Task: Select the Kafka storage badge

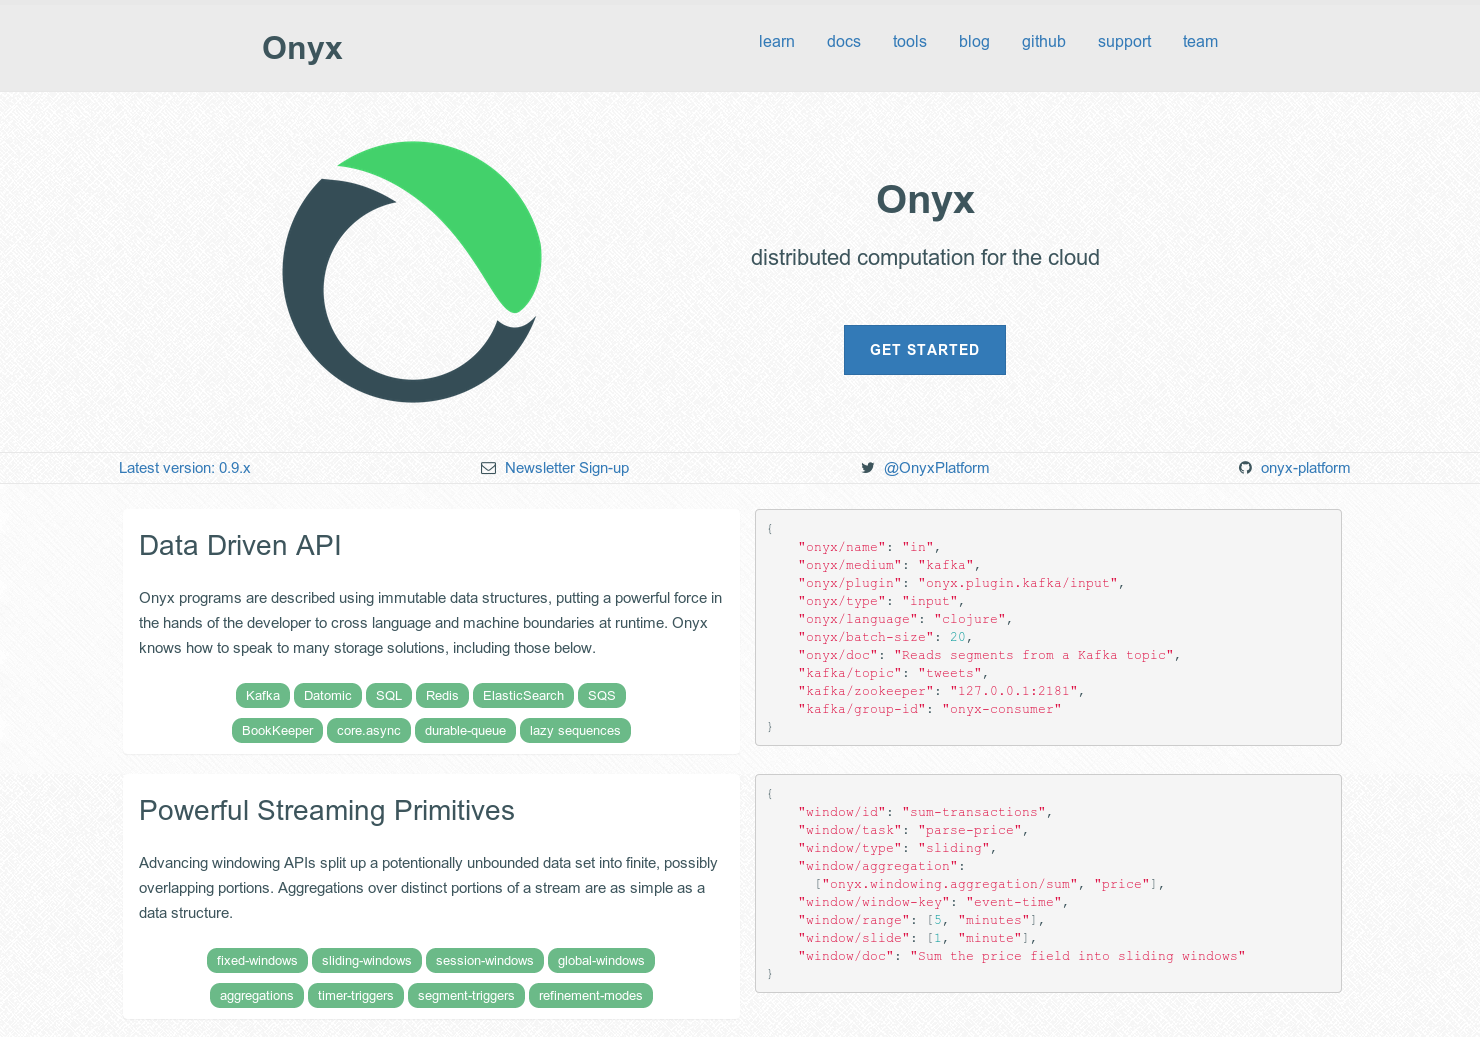Action: click(x=262, y=695)
